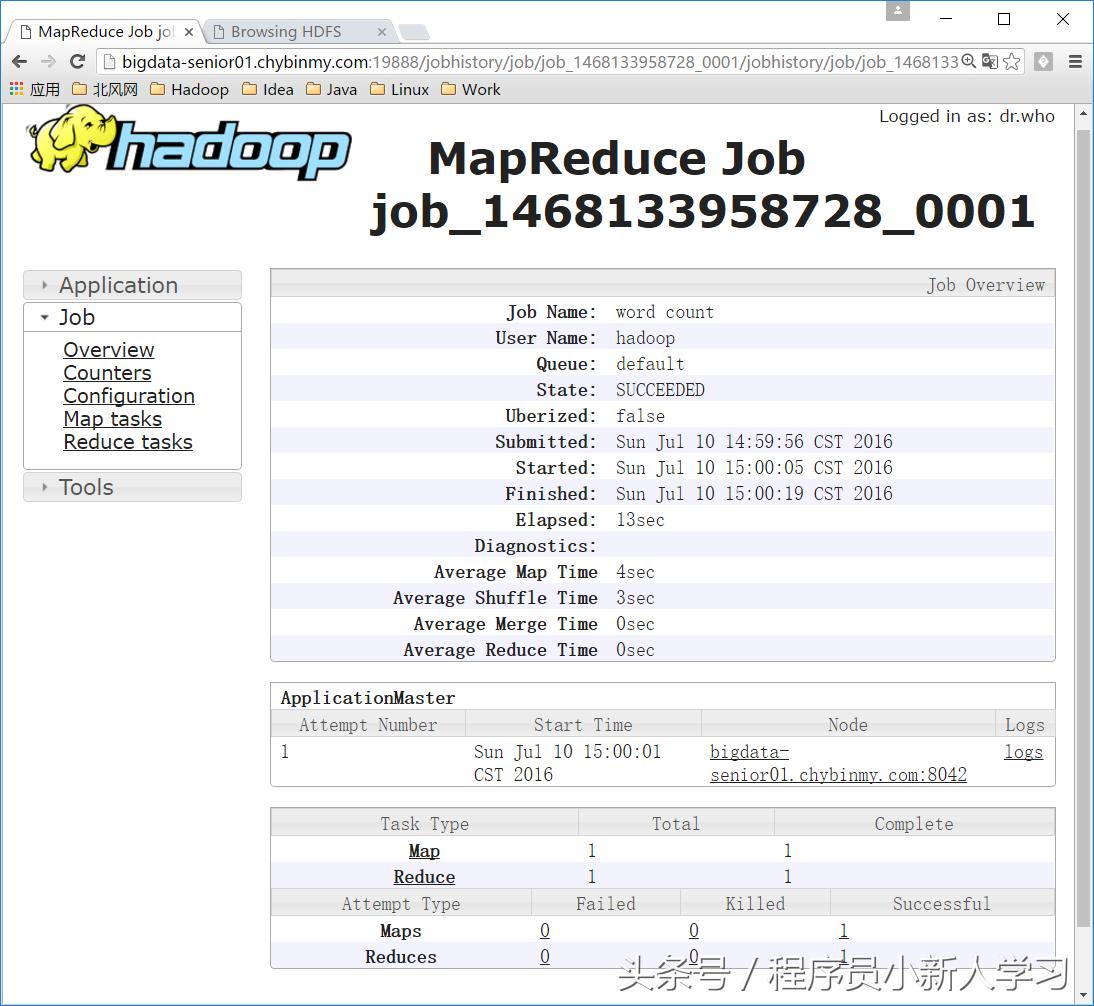Open the page zoom magnifier icon

967,61
